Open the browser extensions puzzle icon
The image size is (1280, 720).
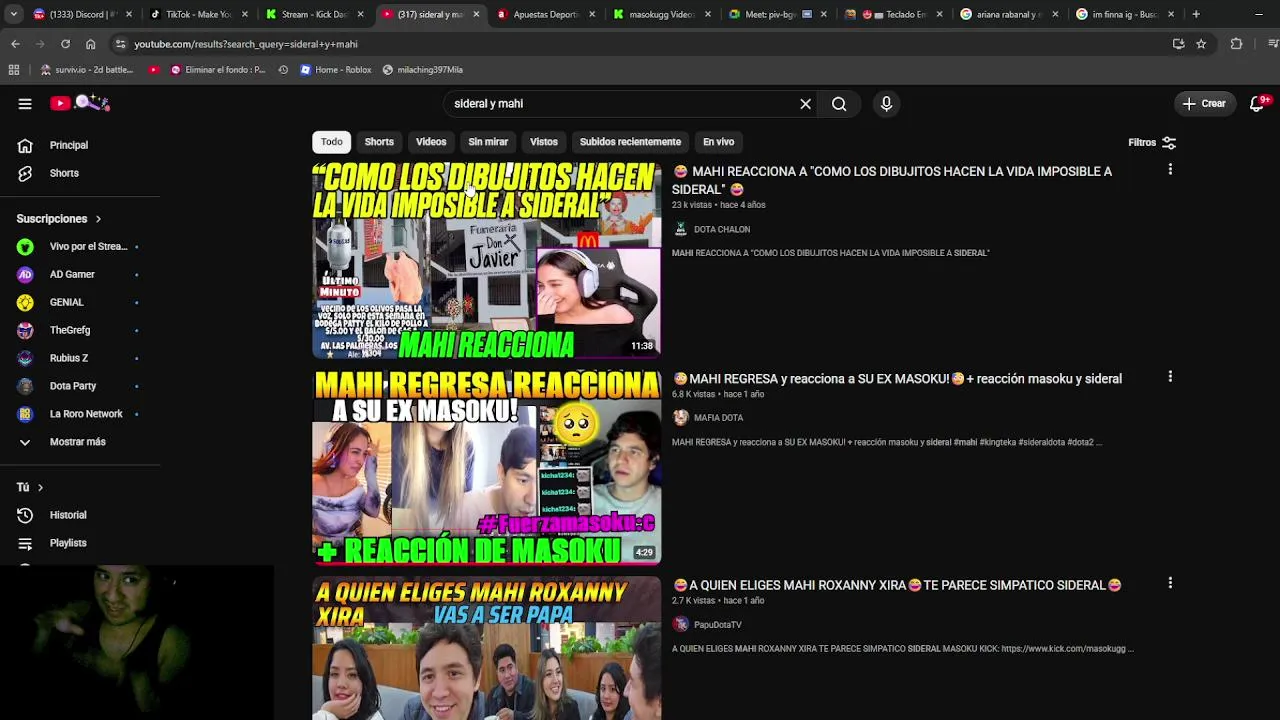pyautogui.click(x=1236, y=44)
